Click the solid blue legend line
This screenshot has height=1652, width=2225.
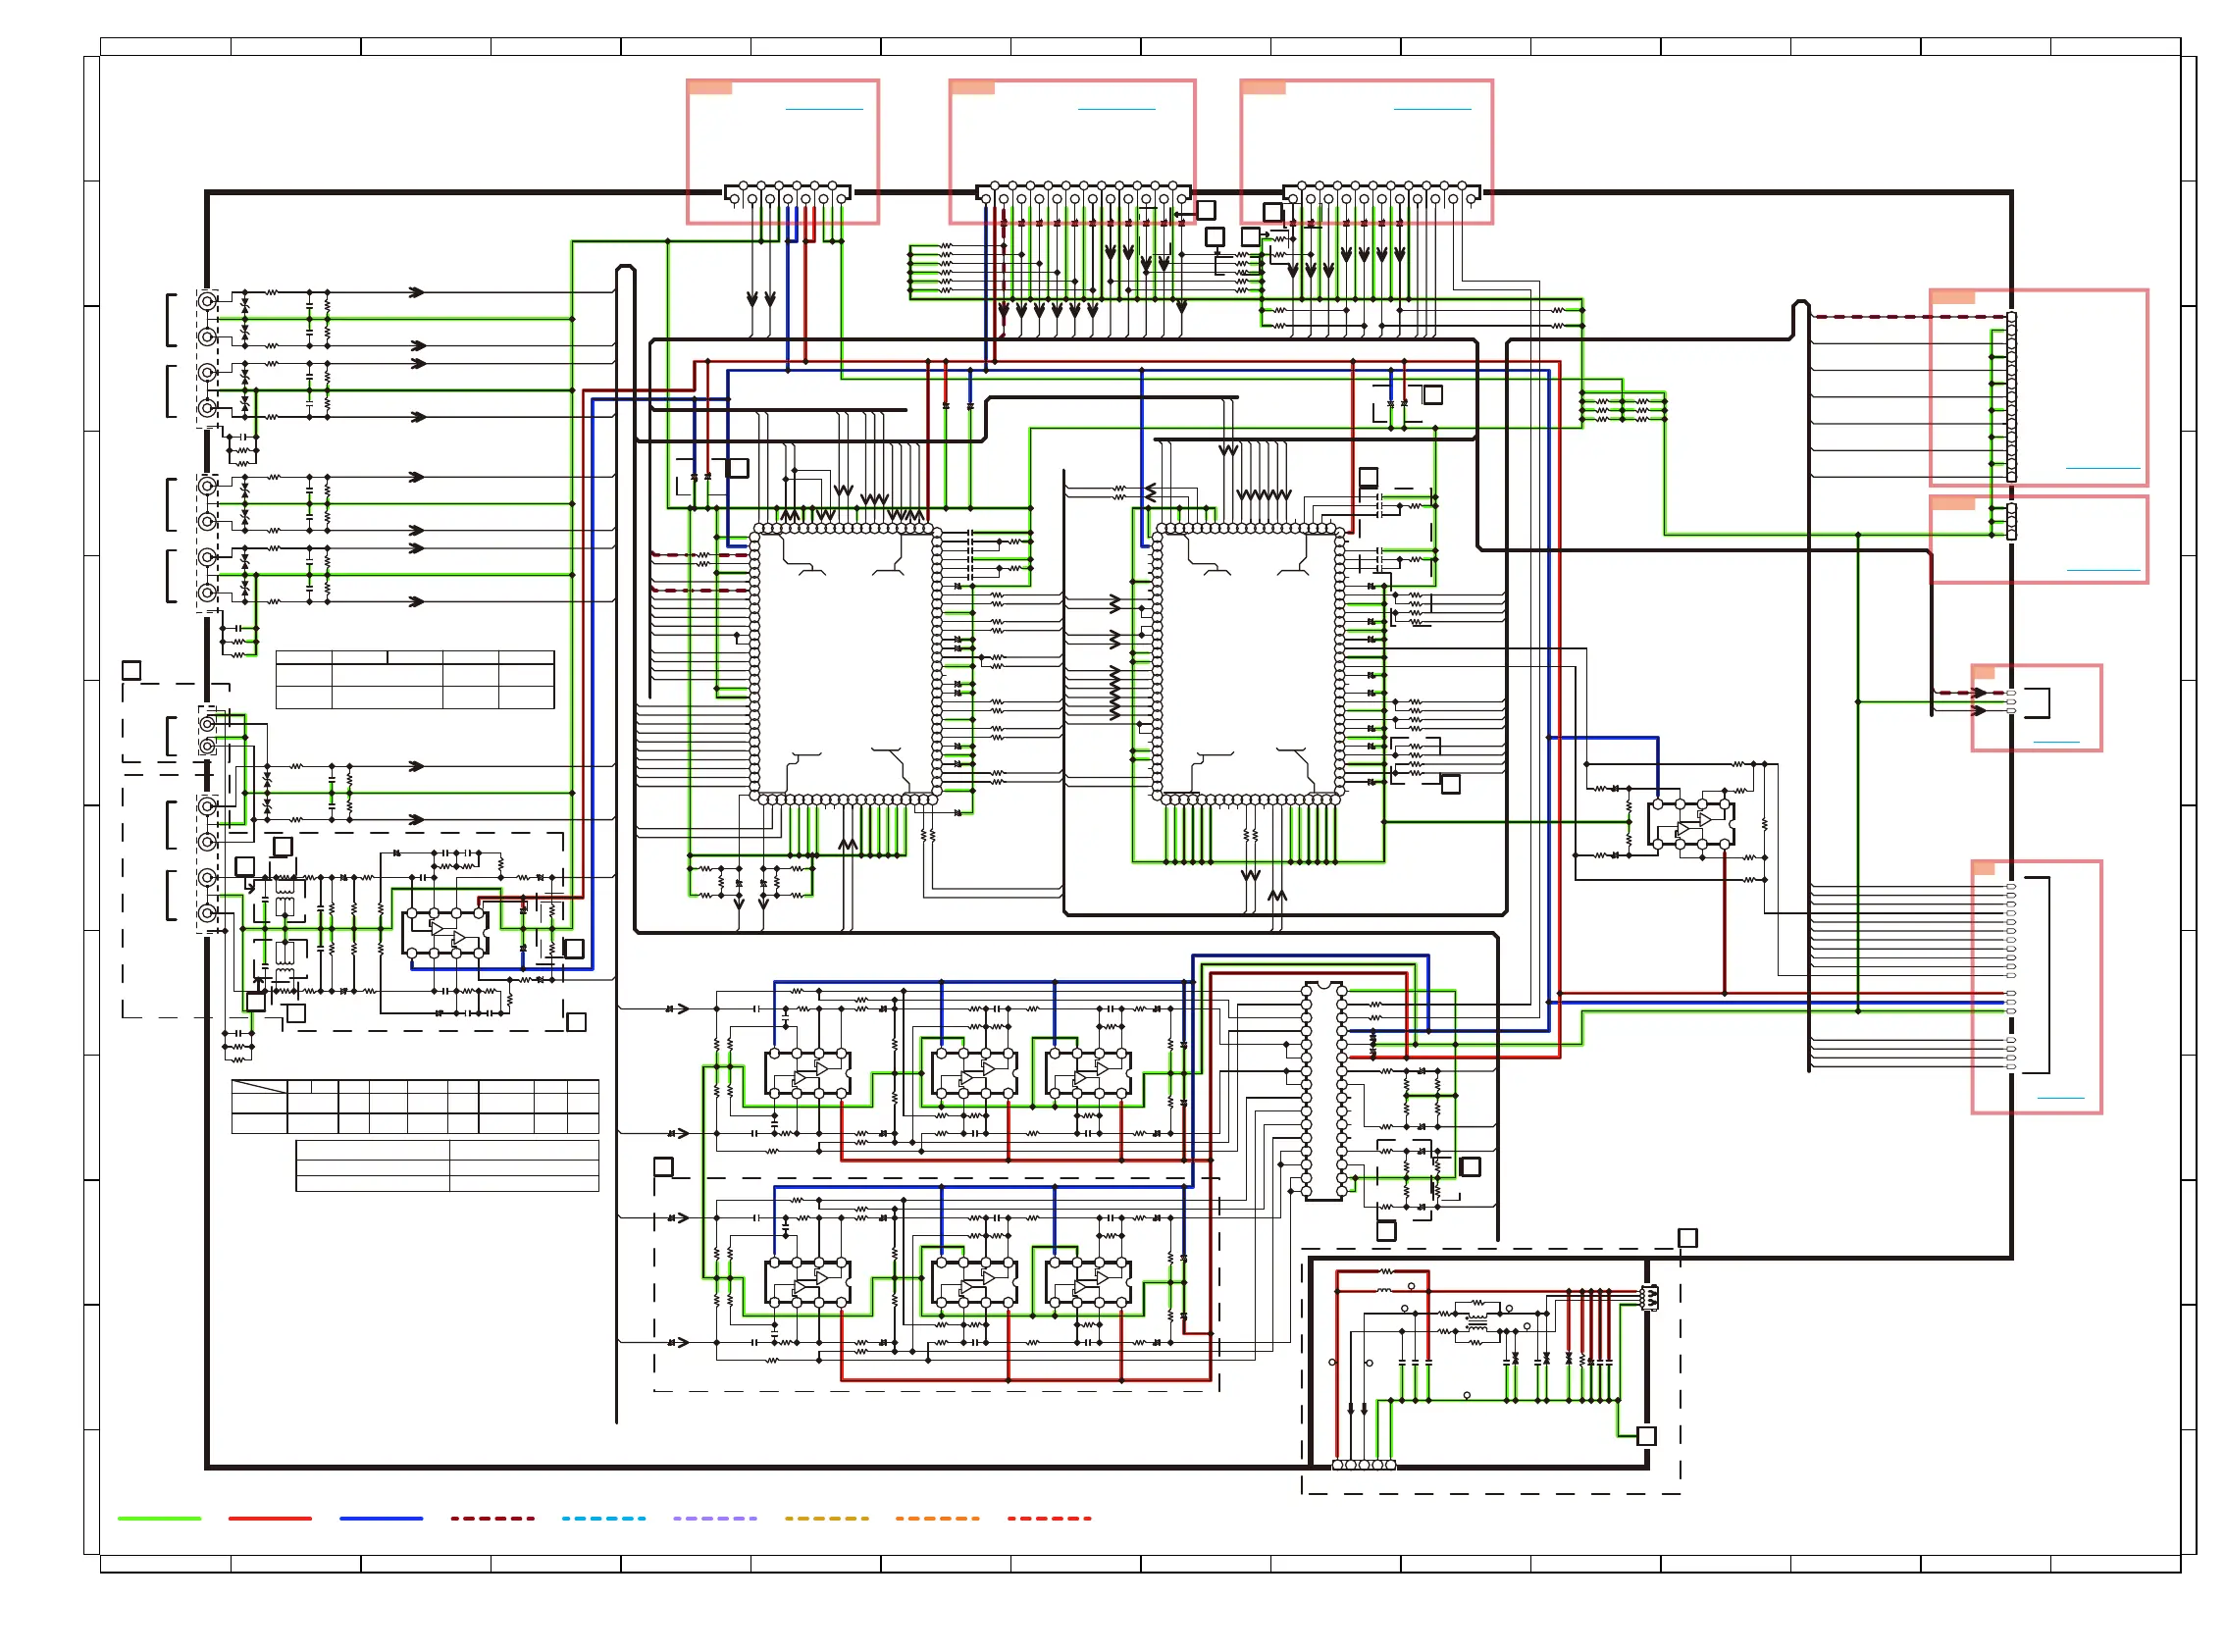(x=381, y=1519)
